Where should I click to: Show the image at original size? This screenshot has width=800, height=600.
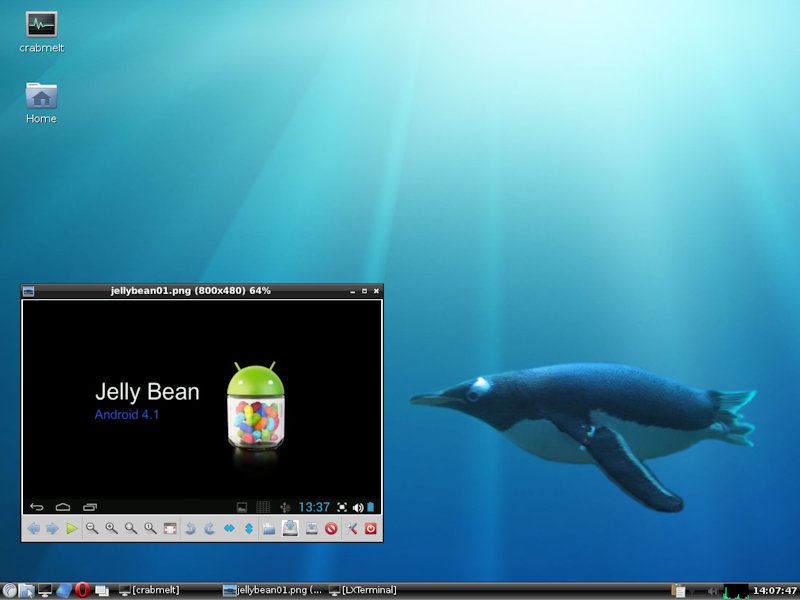pyautogui.click(x=150, y=528)
